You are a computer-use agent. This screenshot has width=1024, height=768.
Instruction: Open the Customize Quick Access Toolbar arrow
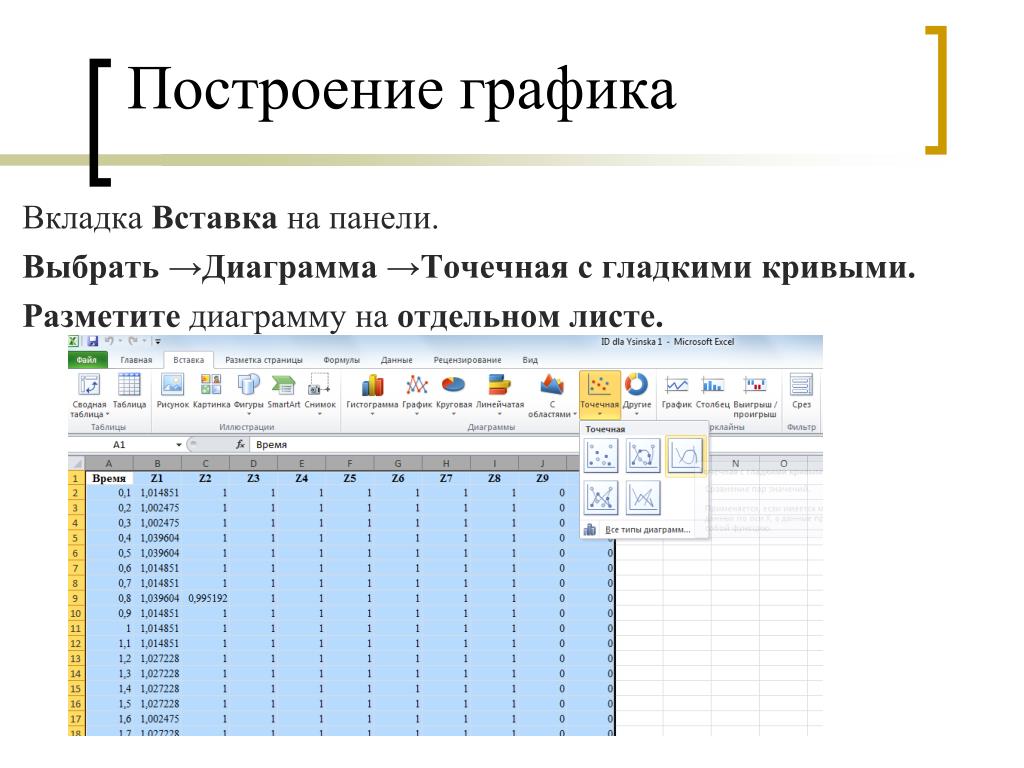tap(157, 342)
